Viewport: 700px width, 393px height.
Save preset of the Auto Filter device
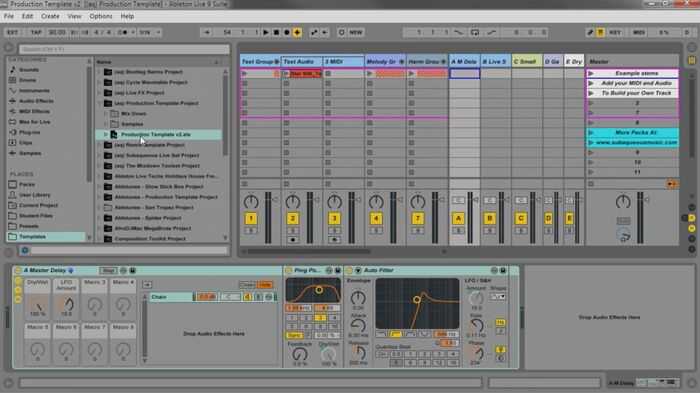(503, 271)
